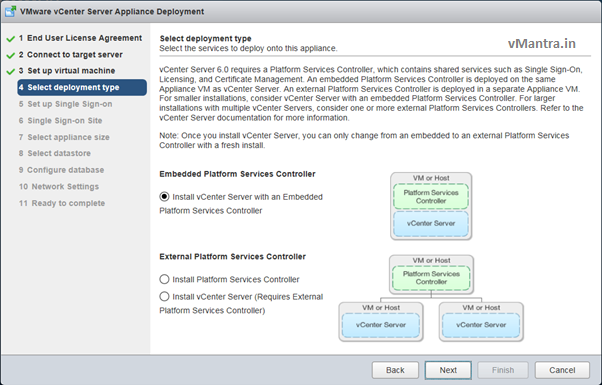Click the bold Select deployment type page heading

[205, 38]
